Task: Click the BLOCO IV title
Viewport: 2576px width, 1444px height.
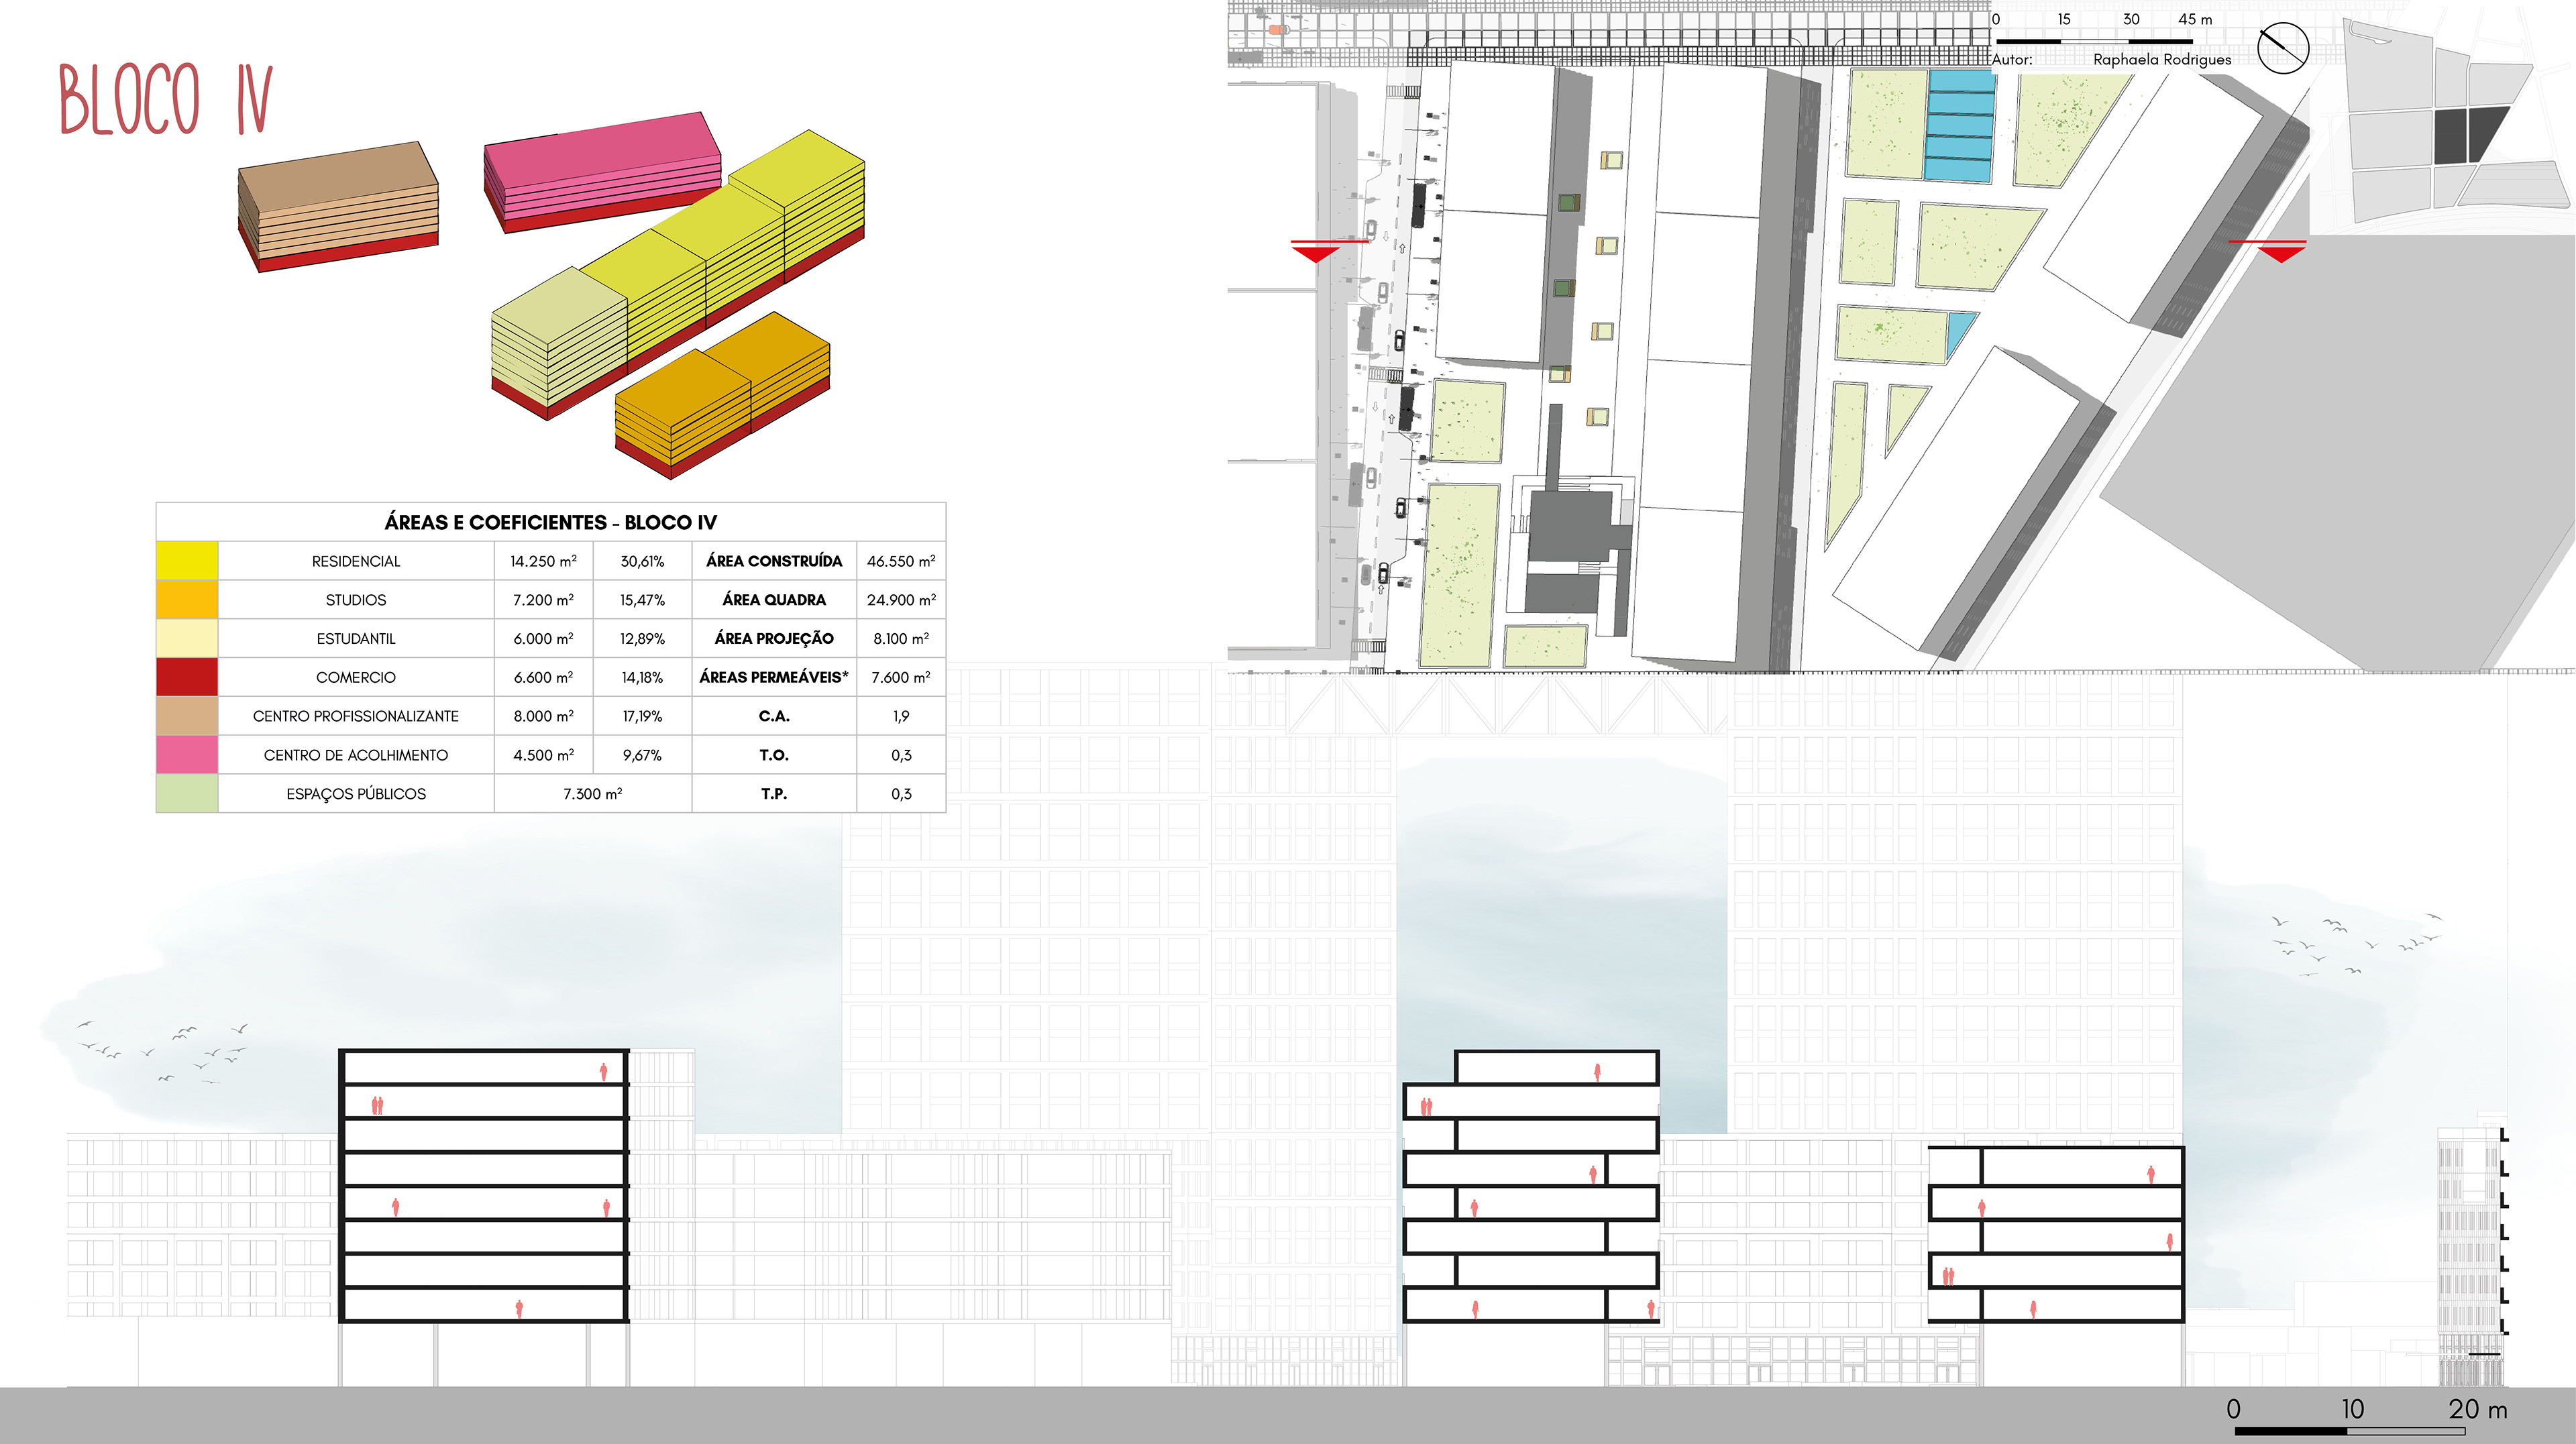Action: click(x=166, y=98)
